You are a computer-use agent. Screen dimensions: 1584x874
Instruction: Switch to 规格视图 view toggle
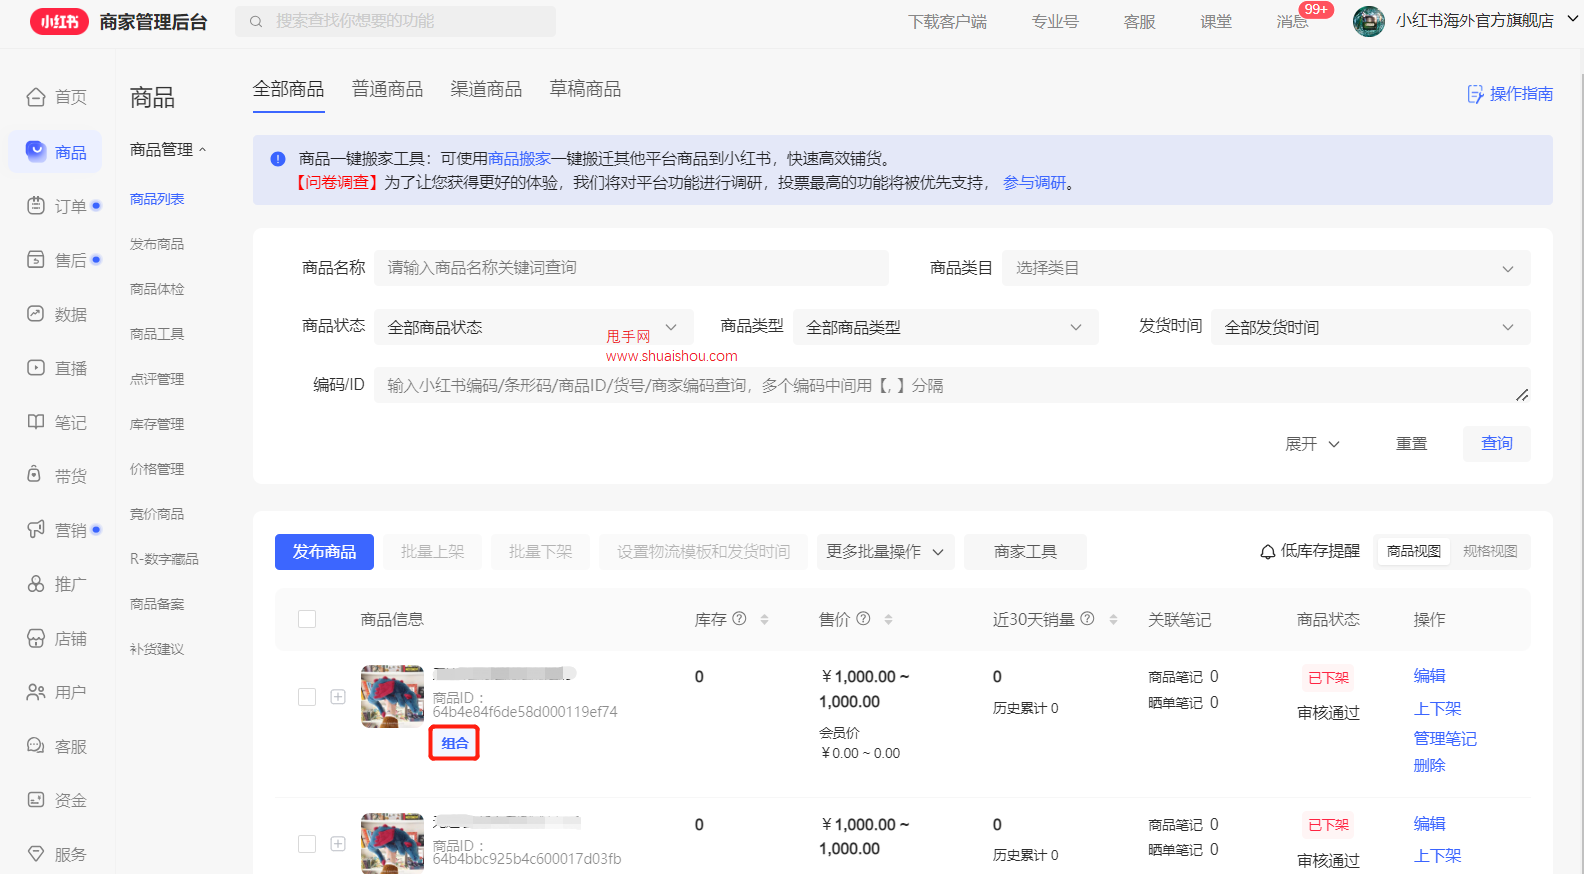[1490, 552]
